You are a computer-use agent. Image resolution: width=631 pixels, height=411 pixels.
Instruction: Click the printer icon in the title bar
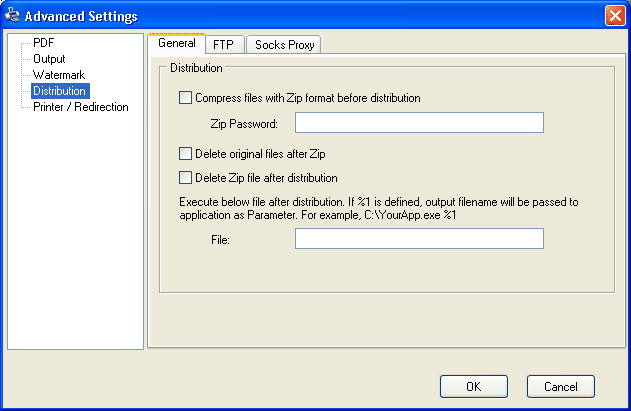pyautogui.click(x=12, y=15)
